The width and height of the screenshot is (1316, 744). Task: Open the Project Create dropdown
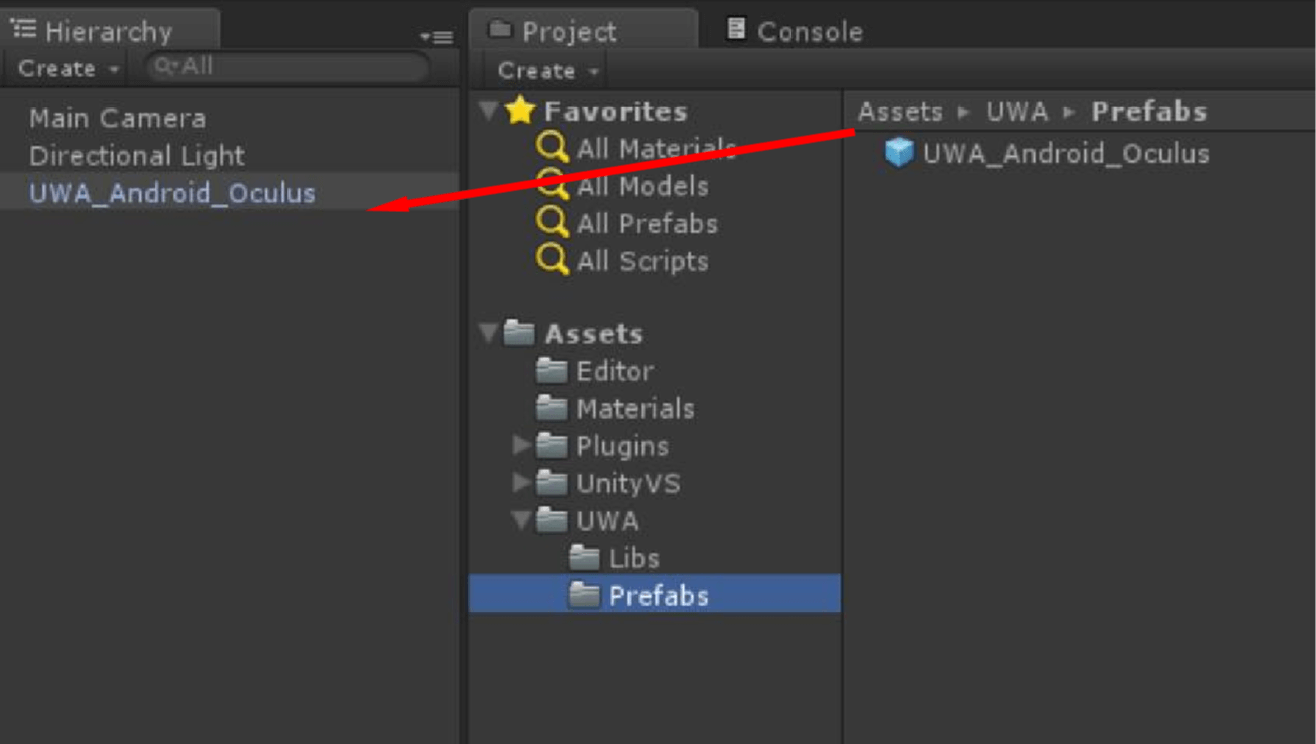[x=548, y=71]
